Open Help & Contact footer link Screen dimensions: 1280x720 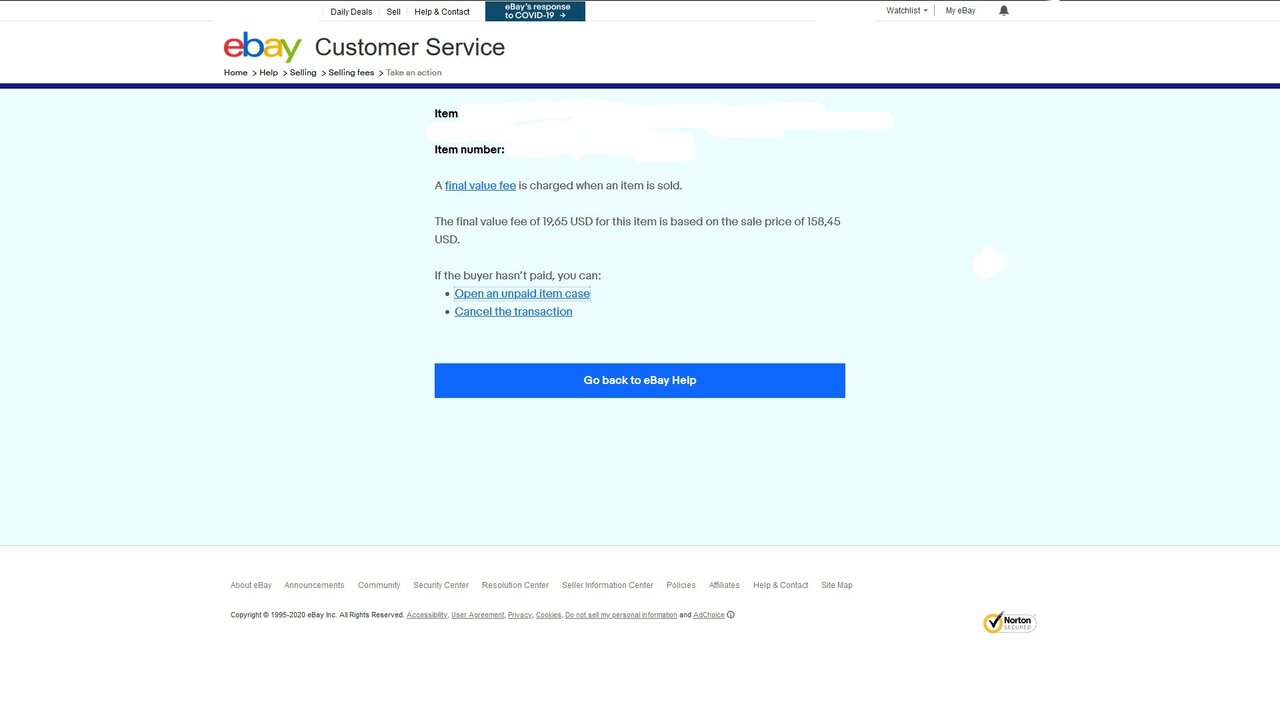point(781,586)
